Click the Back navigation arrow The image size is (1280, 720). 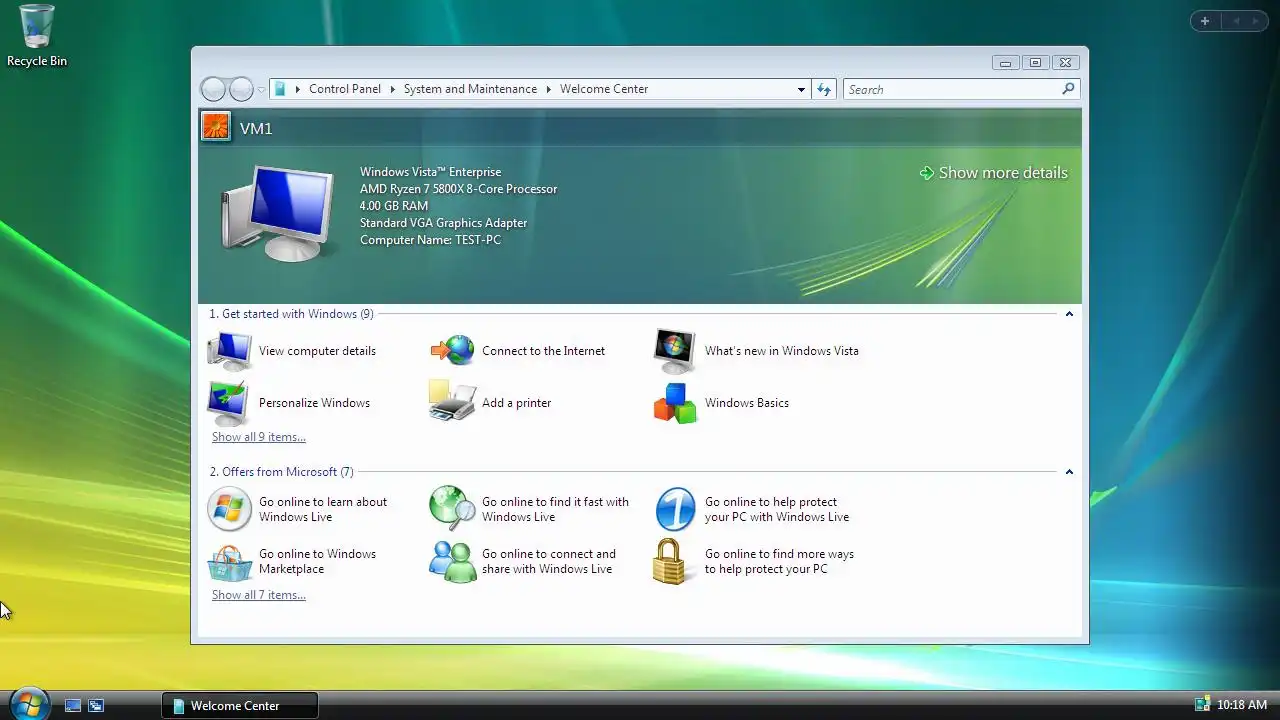[x=213, y=89]
